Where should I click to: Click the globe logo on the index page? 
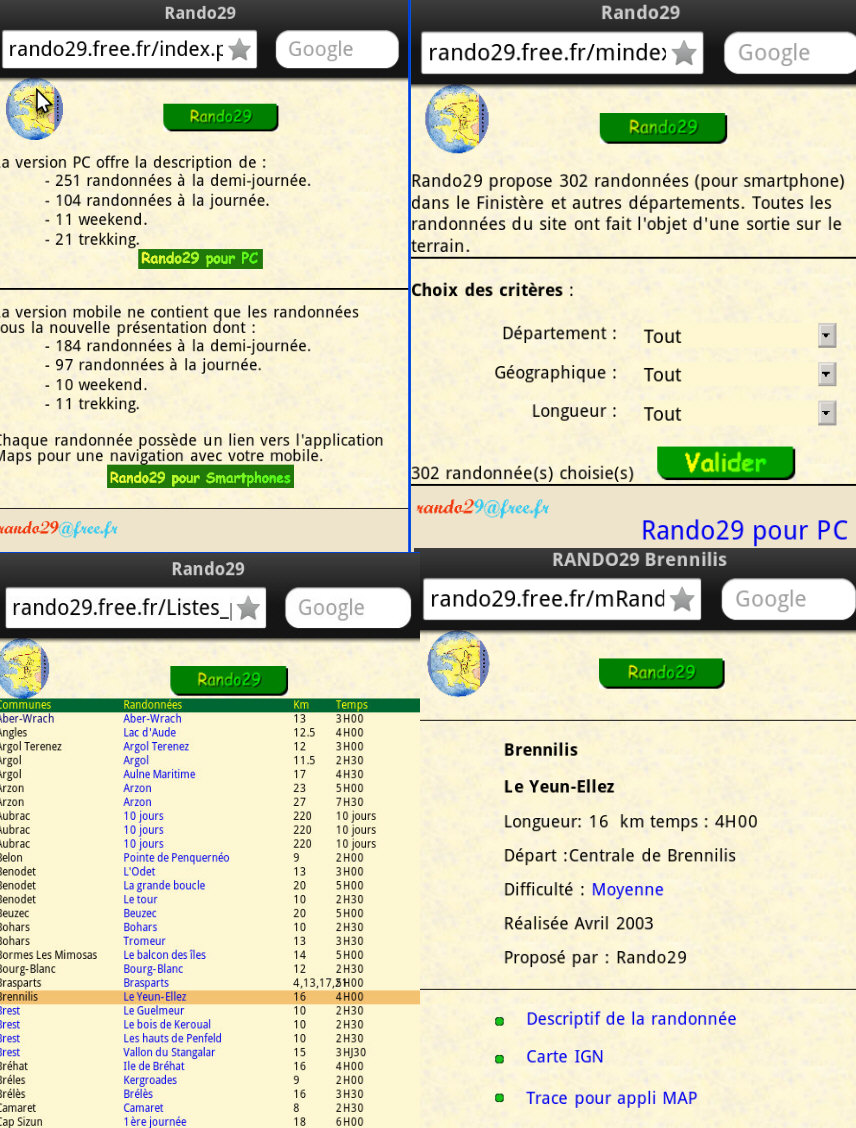(x=34, y=109)
